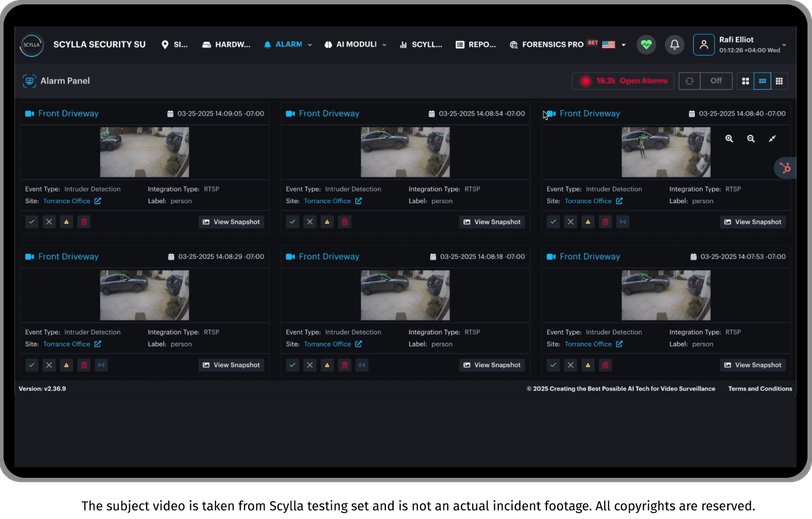Click the 19.2k Open Alarms button
Image resolution: width=812 pixels, height=519 pixels.
[x=623, y=81]
